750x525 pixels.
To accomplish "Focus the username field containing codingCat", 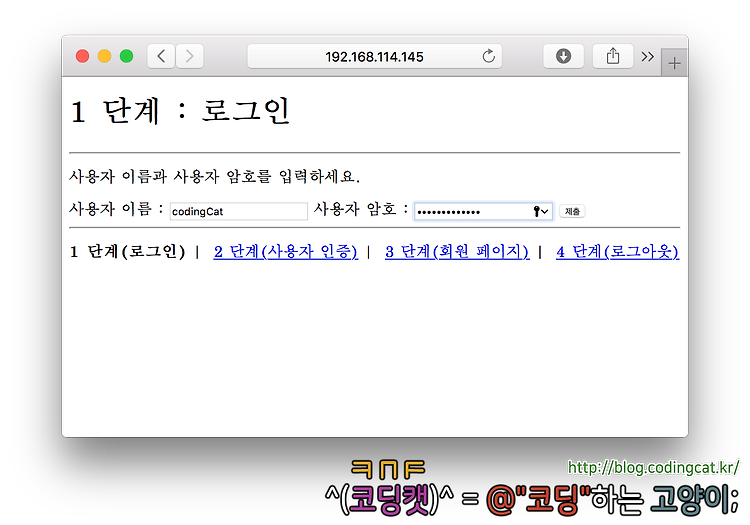I will [x=239, y=211].
